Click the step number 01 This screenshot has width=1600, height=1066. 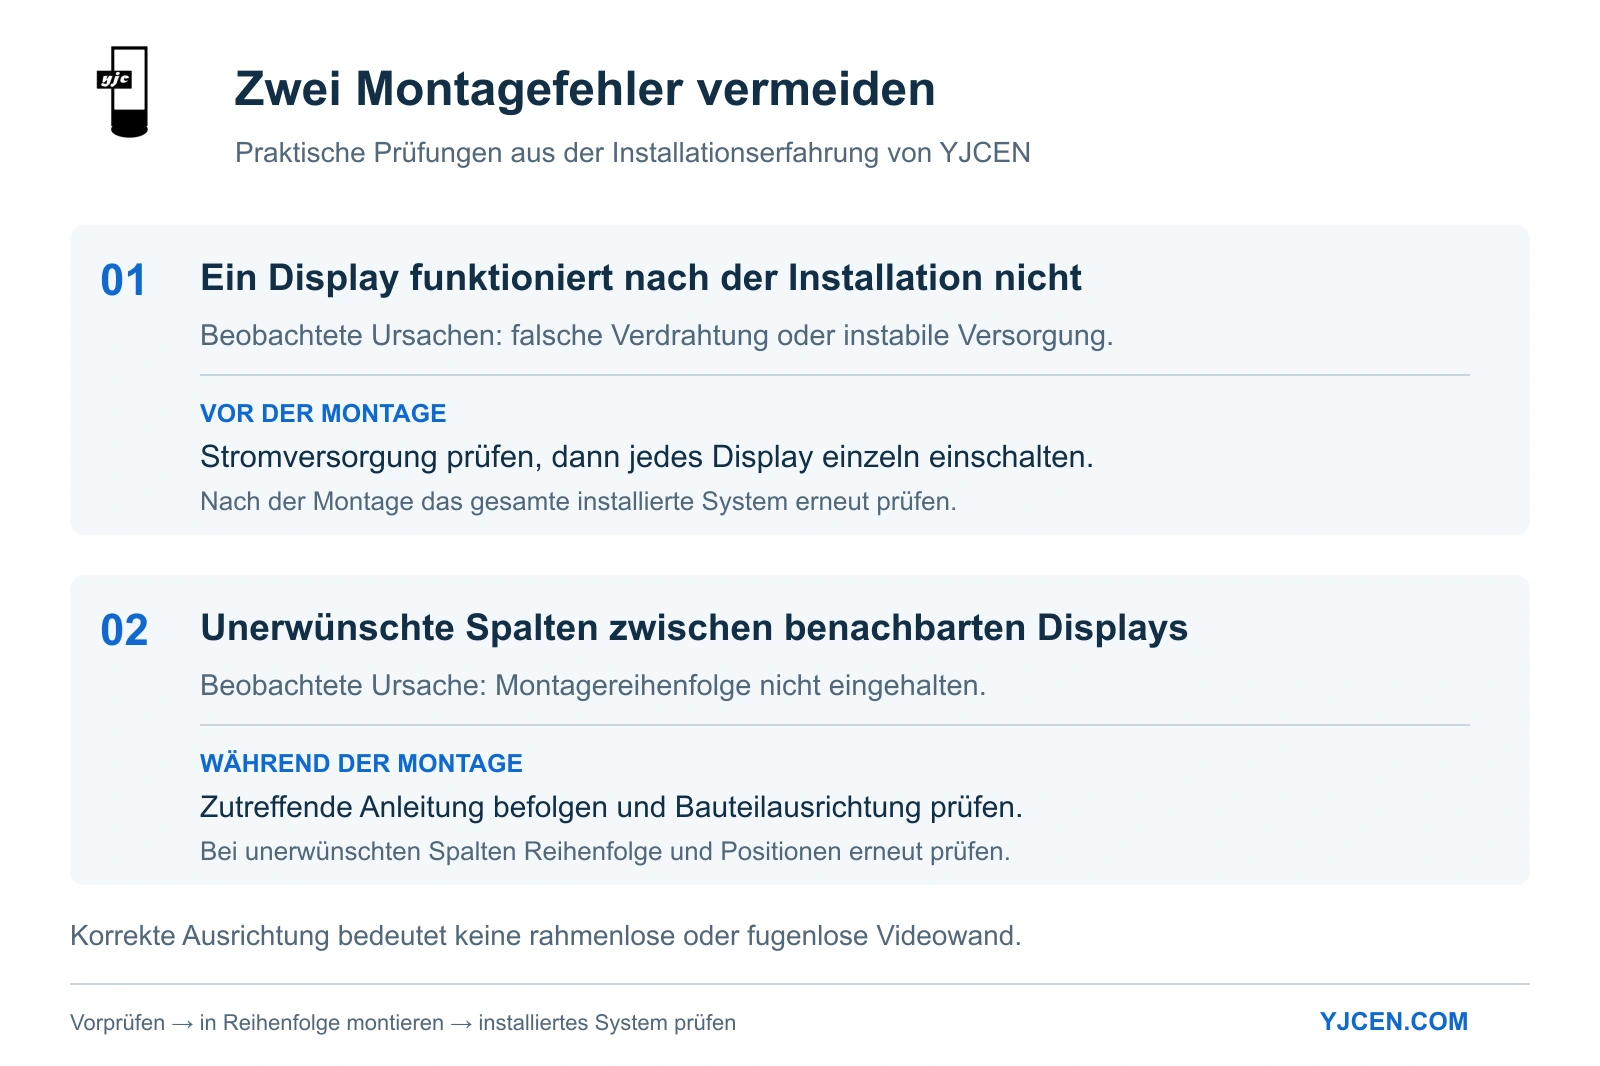click(124, 280)
